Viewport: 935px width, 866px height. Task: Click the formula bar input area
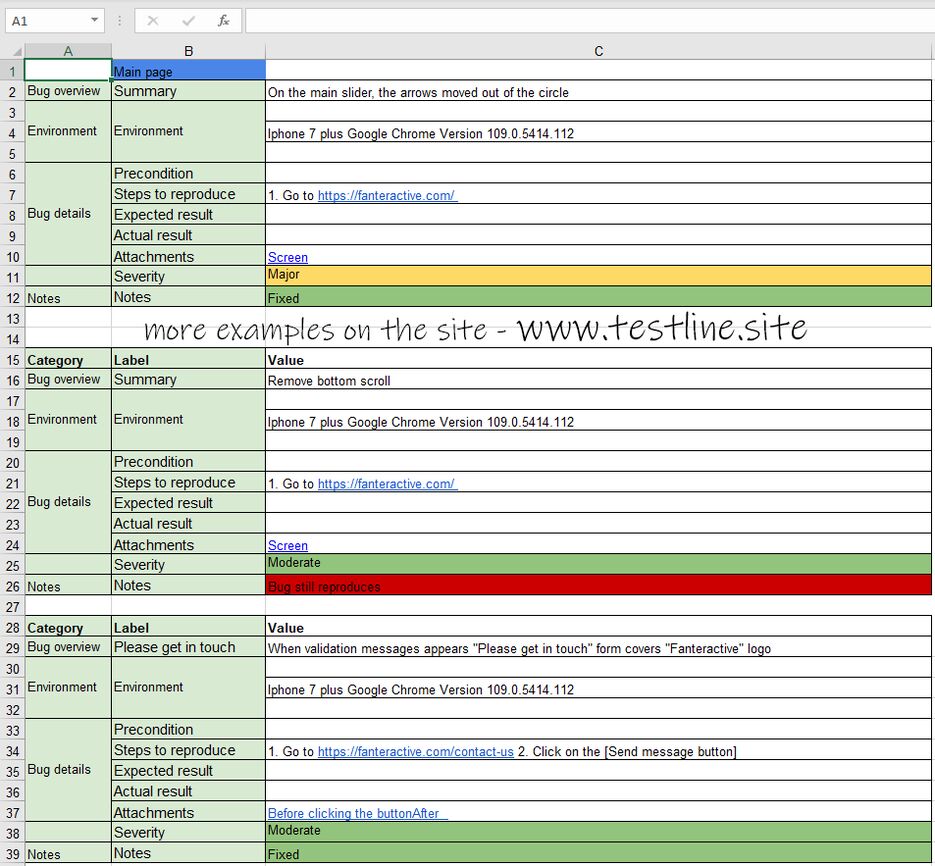point(588,21)
